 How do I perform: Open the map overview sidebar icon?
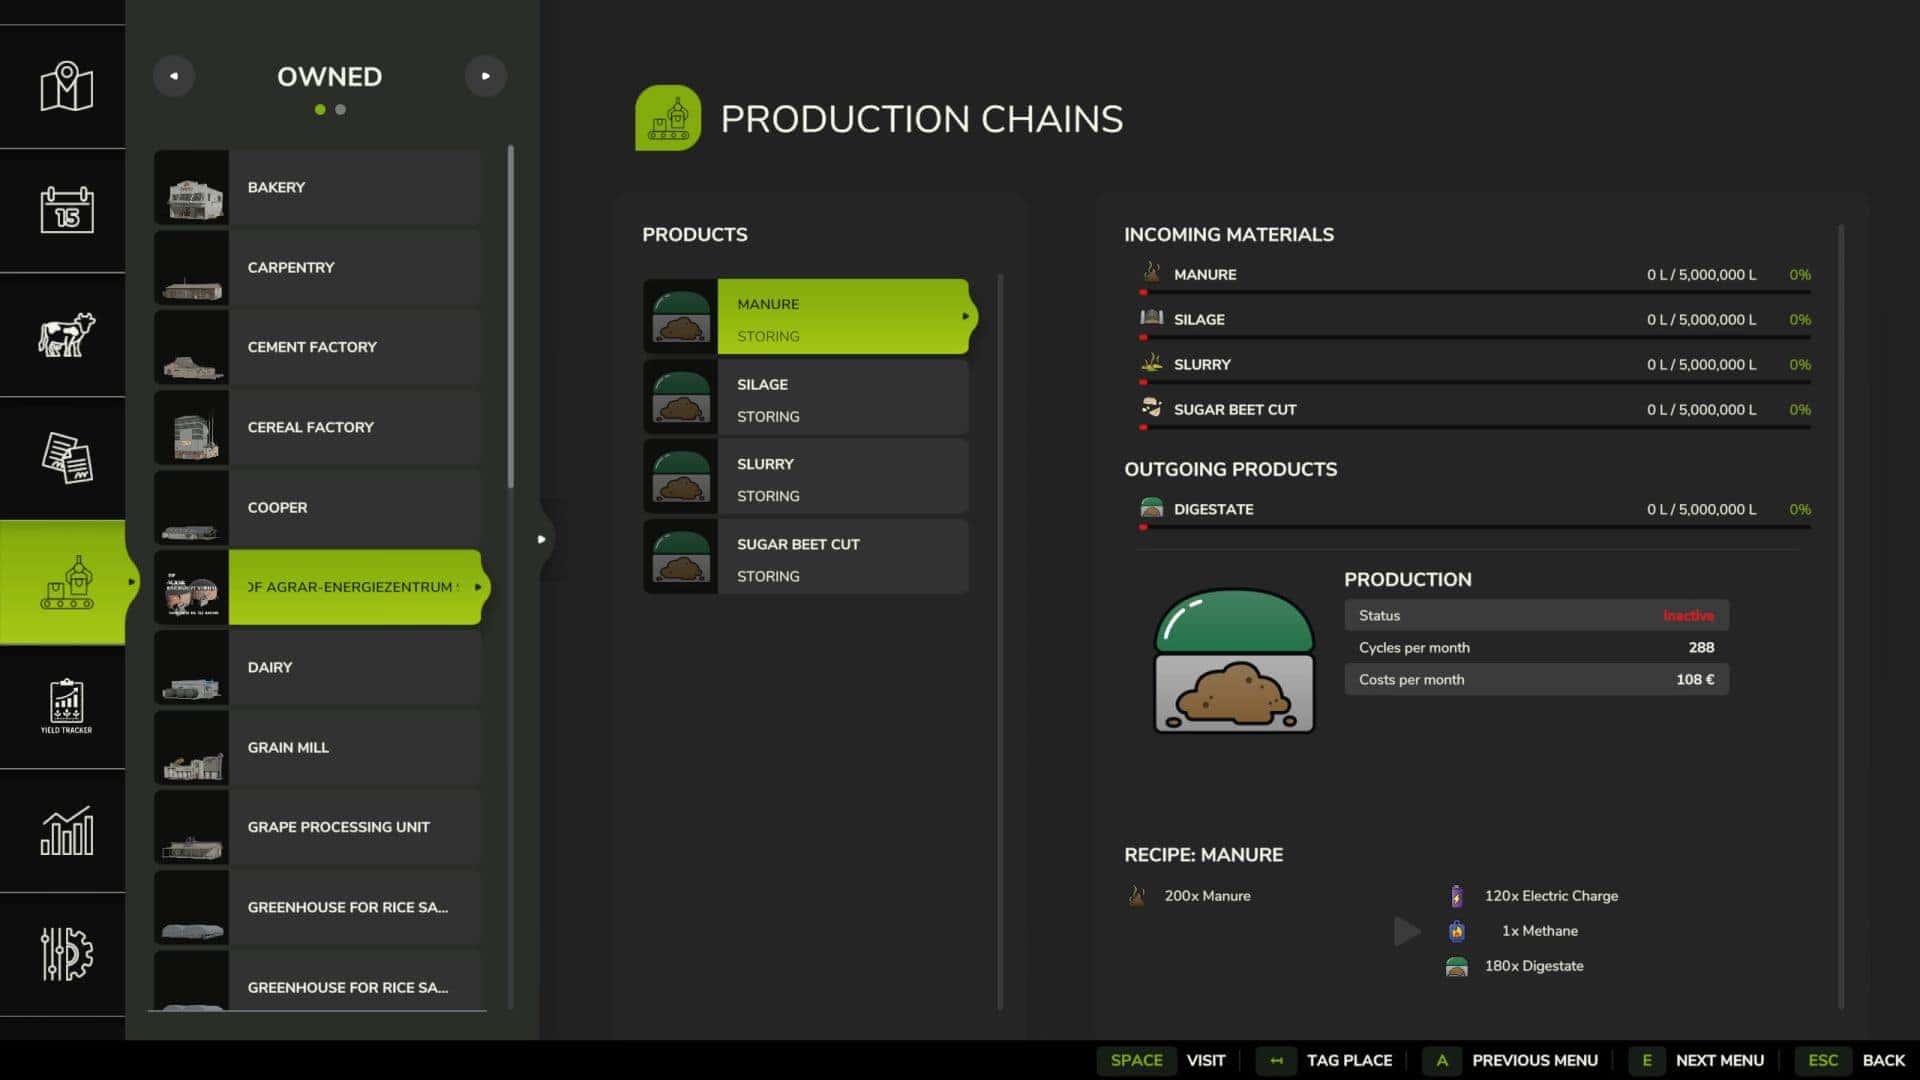click(66, 87)
